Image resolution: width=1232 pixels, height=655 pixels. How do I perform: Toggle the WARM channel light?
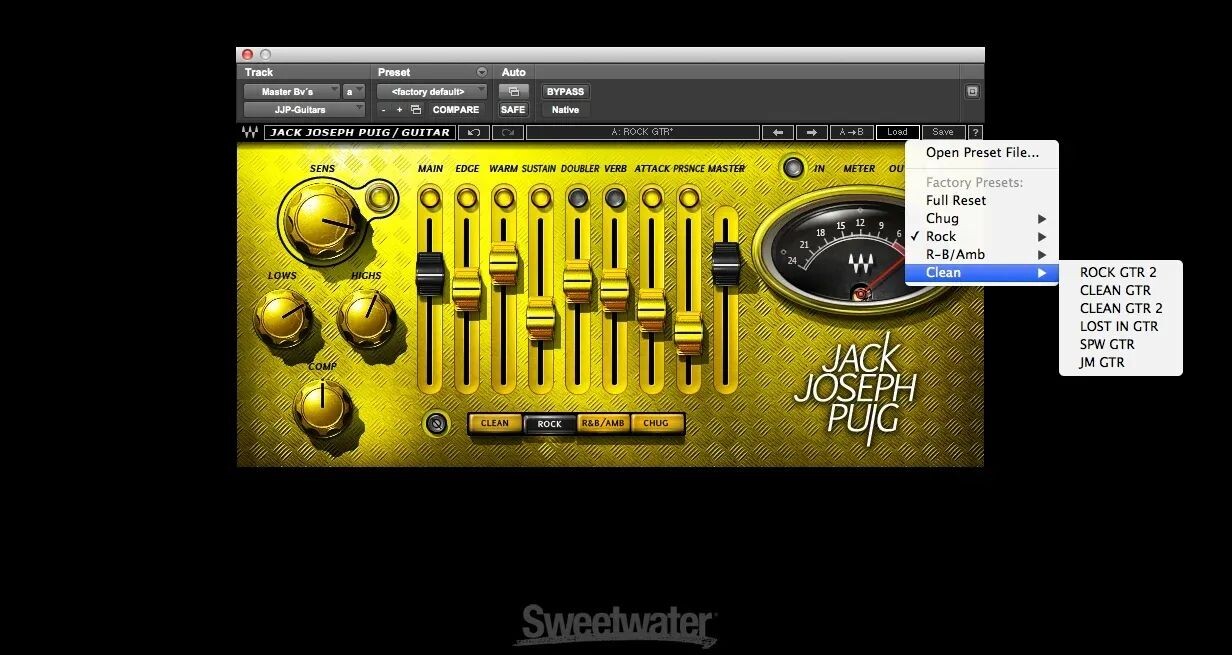coord(504,198)
